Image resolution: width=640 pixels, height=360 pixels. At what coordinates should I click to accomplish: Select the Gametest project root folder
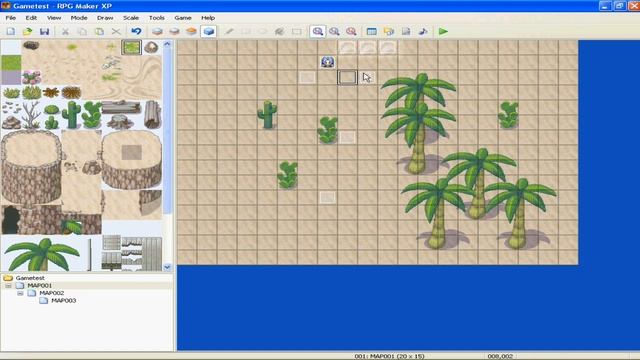click(x=30, y=278)
